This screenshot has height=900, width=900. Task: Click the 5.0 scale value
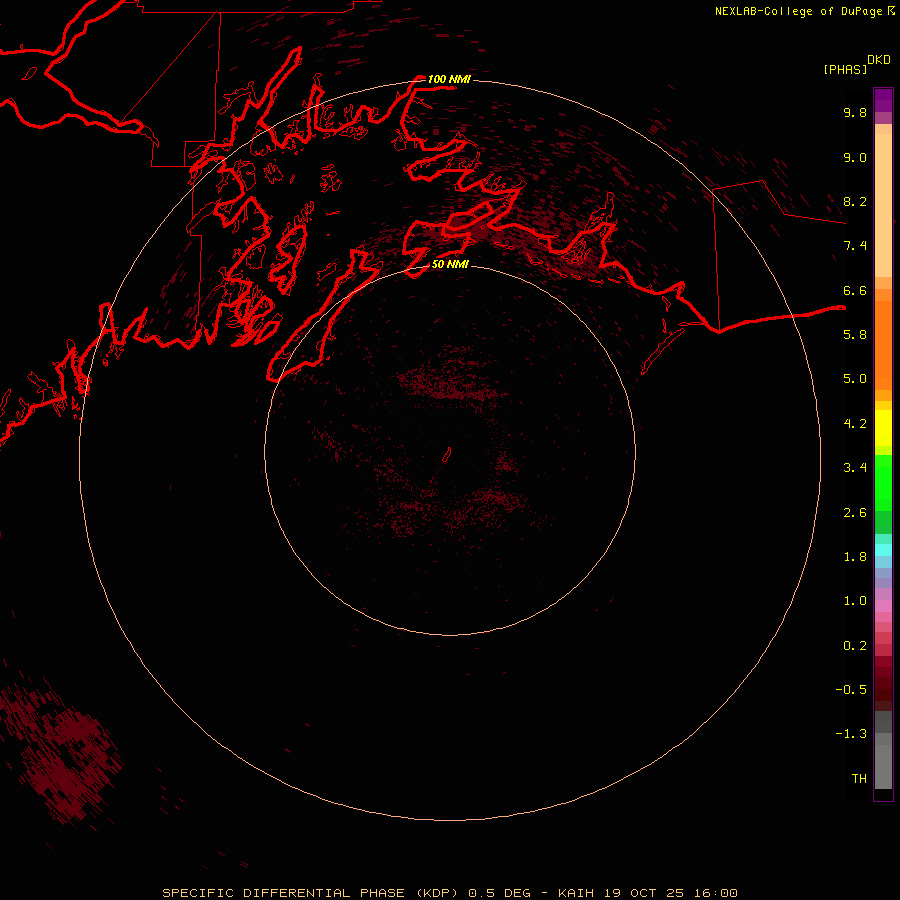(855, 379)
